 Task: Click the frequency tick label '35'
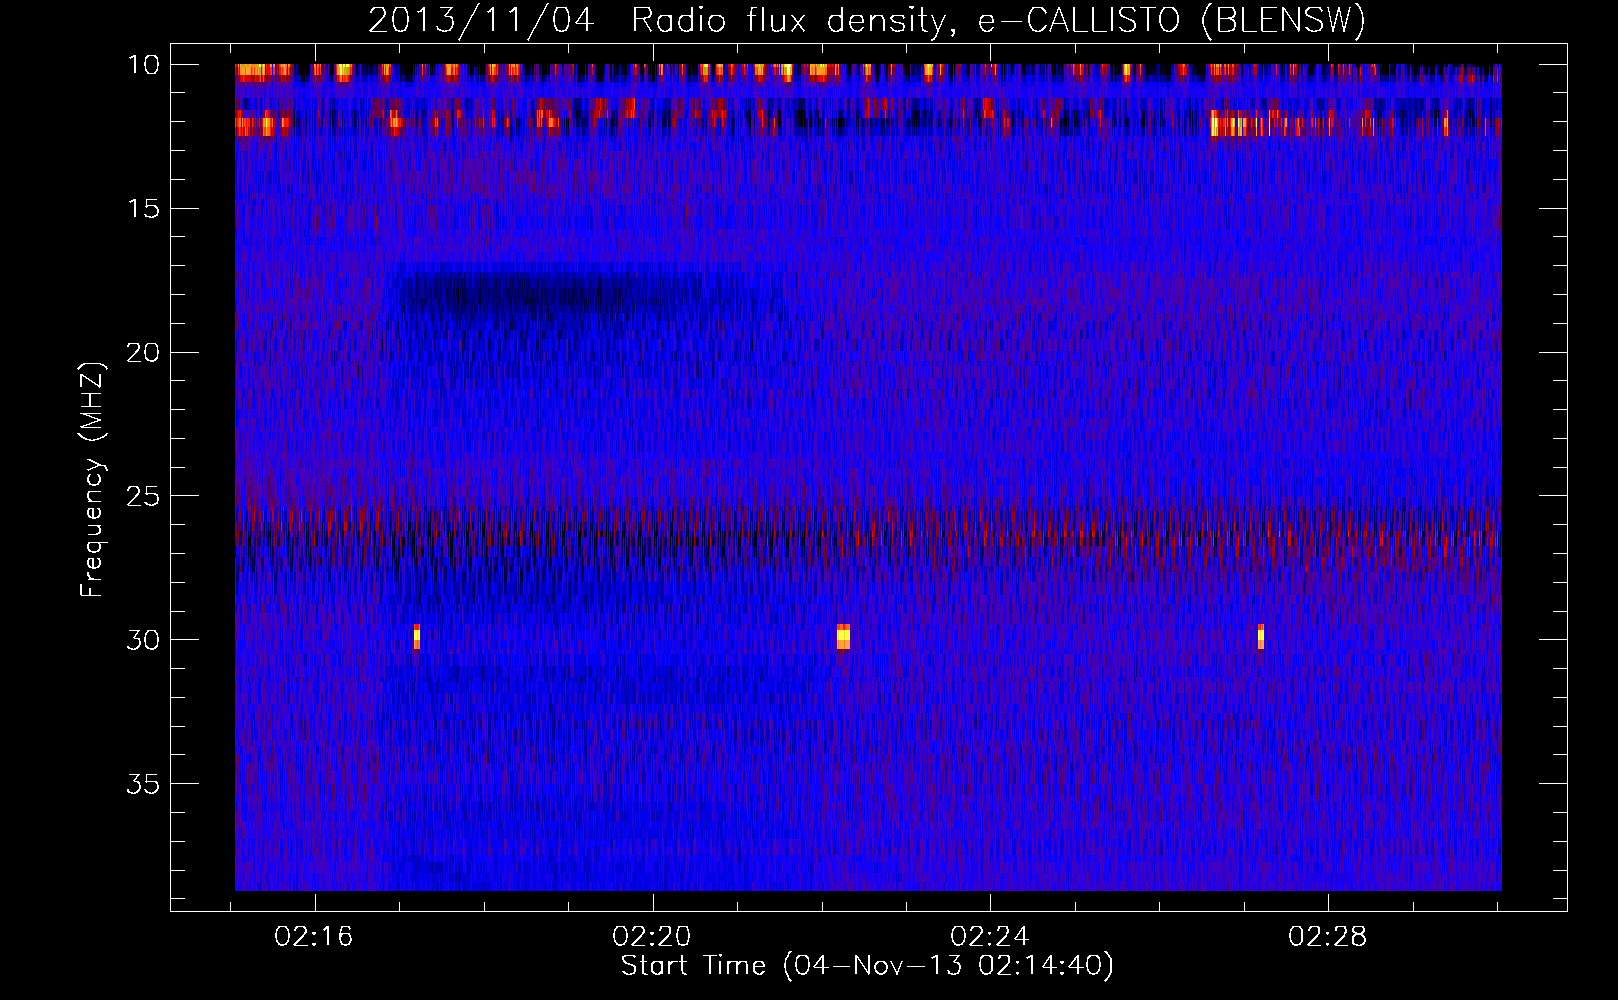coord(144,784)
